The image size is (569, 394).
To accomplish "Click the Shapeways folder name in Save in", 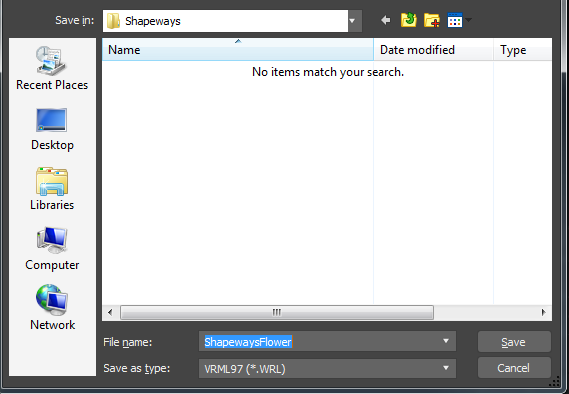I will point(153,21).
